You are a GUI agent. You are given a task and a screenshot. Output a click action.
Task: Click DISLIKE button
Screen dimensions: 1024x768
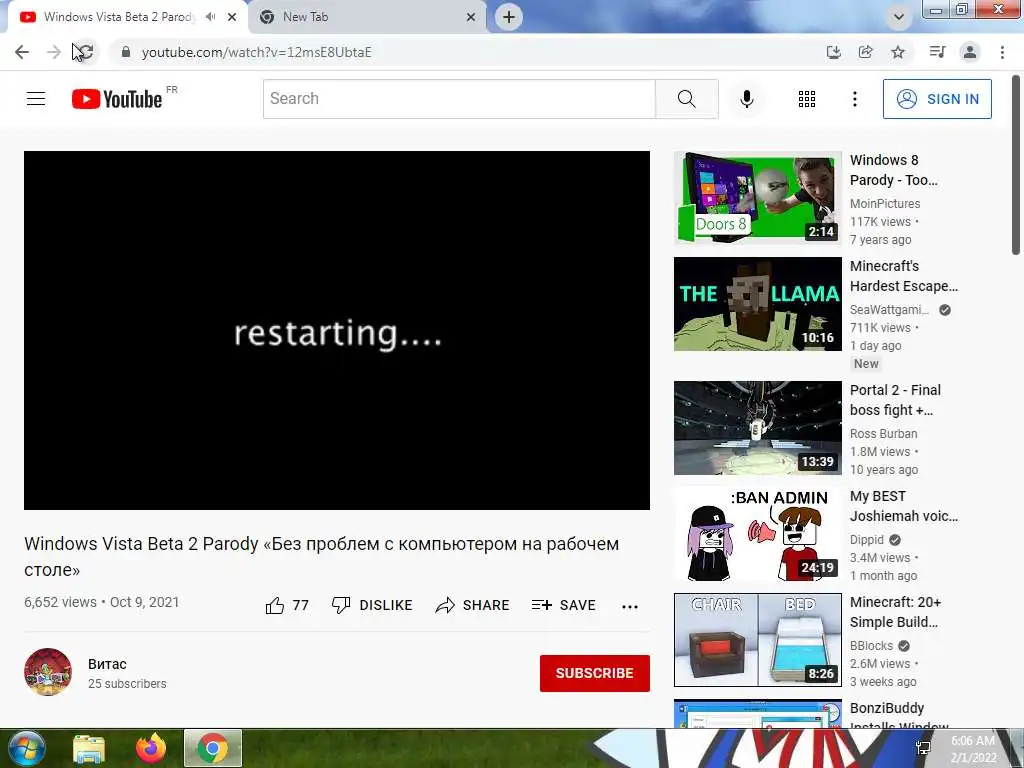(372, 605)
